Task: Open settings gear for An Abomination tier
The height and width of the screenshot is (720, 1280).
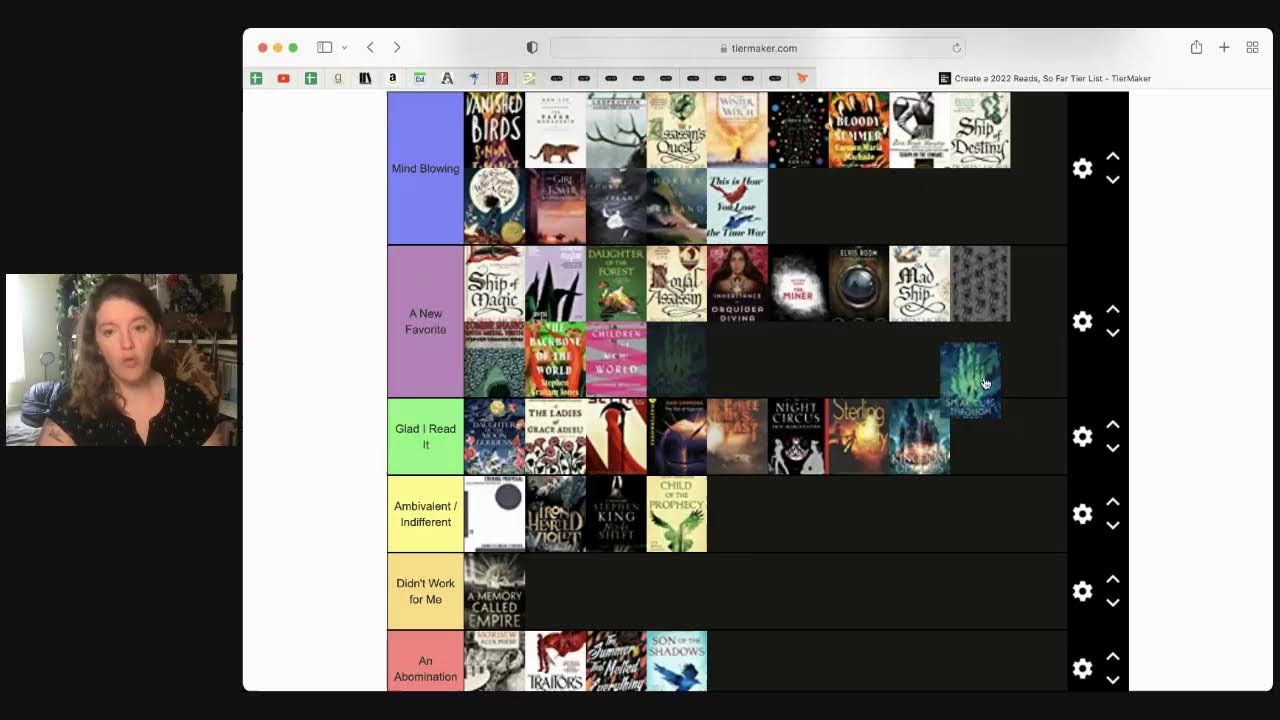Action: 1082,668
